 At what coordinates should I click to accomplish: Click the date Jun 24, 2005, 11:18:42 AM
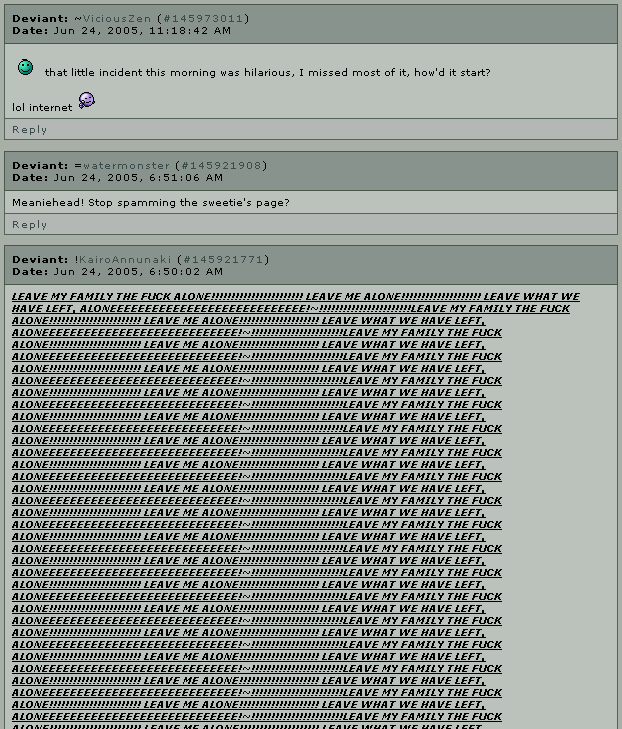[142, 31]
